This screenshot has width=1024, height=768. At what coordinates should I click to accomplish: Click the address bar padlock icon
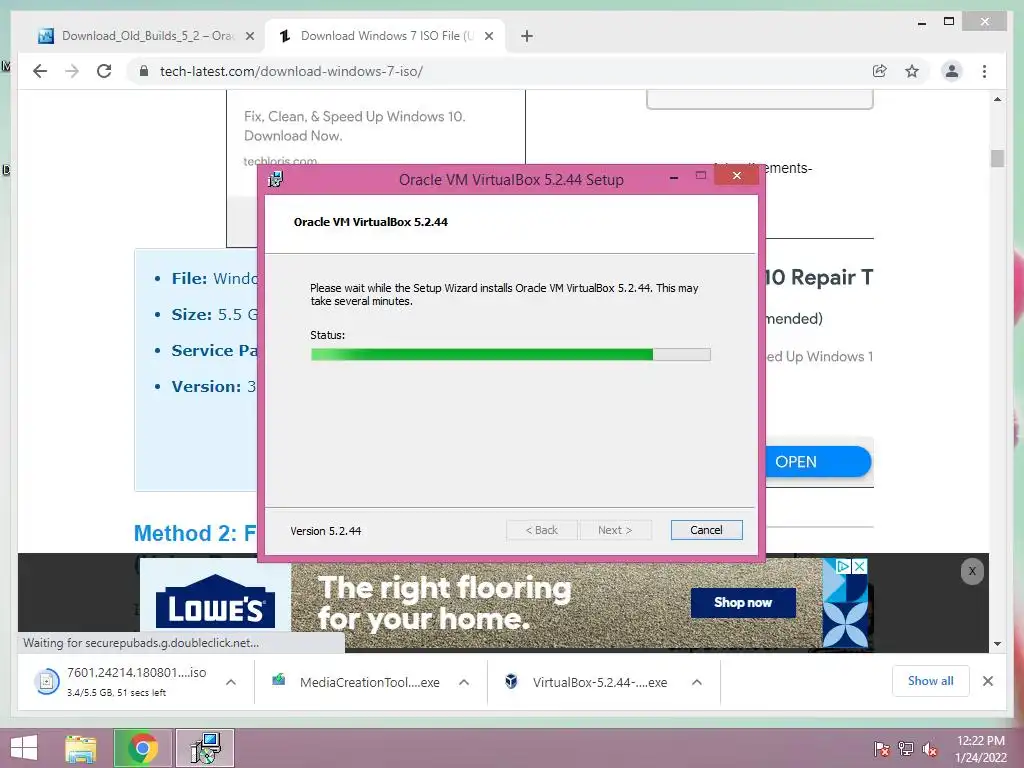[144, 71]
